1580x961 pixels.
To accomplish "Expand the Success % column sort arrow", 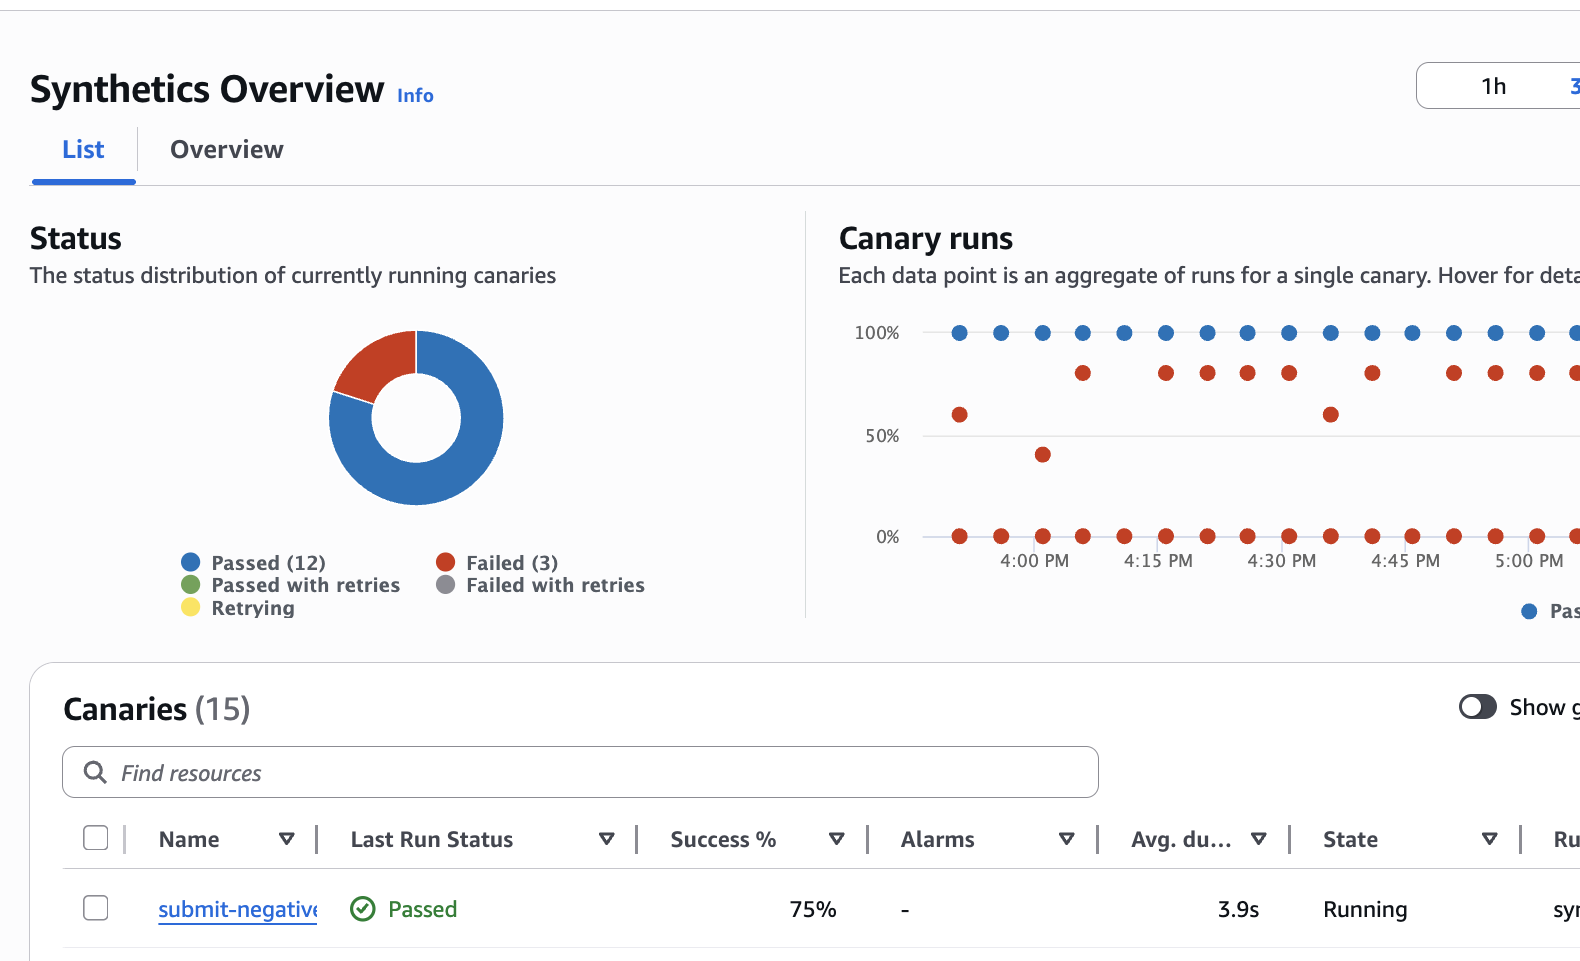I will click(x=837, y=839).
